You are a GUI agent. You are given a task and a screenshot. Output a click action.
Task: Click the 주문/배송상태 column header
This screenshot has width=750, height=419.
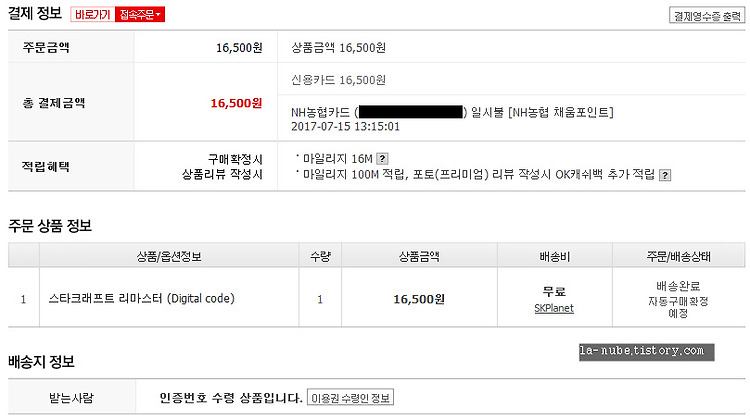click(678, 256)
